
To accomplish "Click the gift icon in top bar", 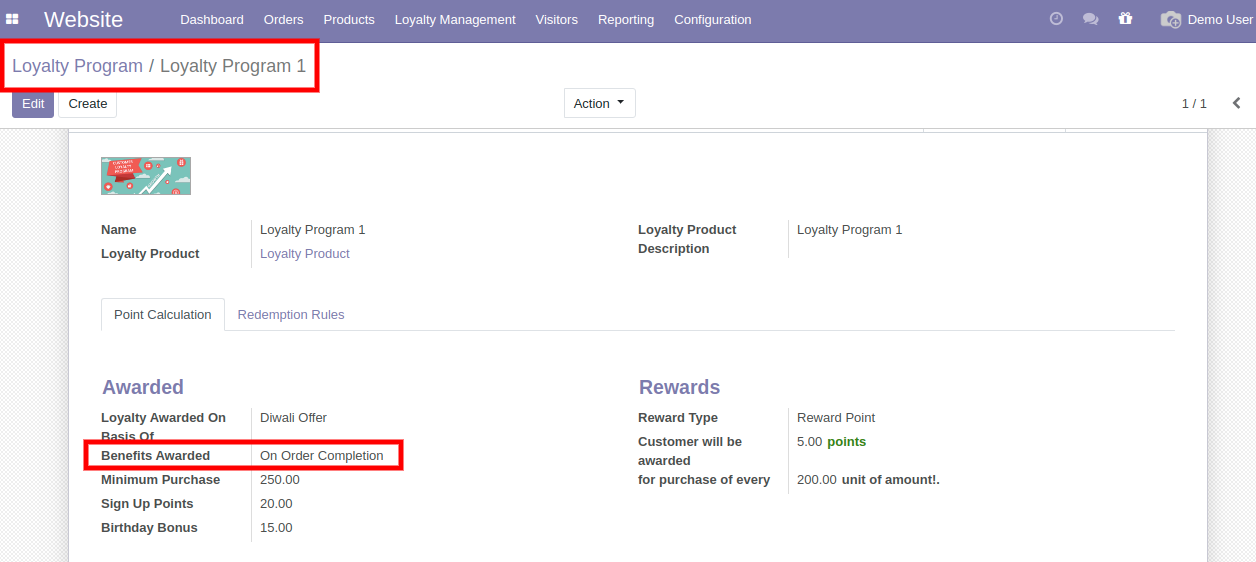I will pyautogui.click(x=1125, y=19).
